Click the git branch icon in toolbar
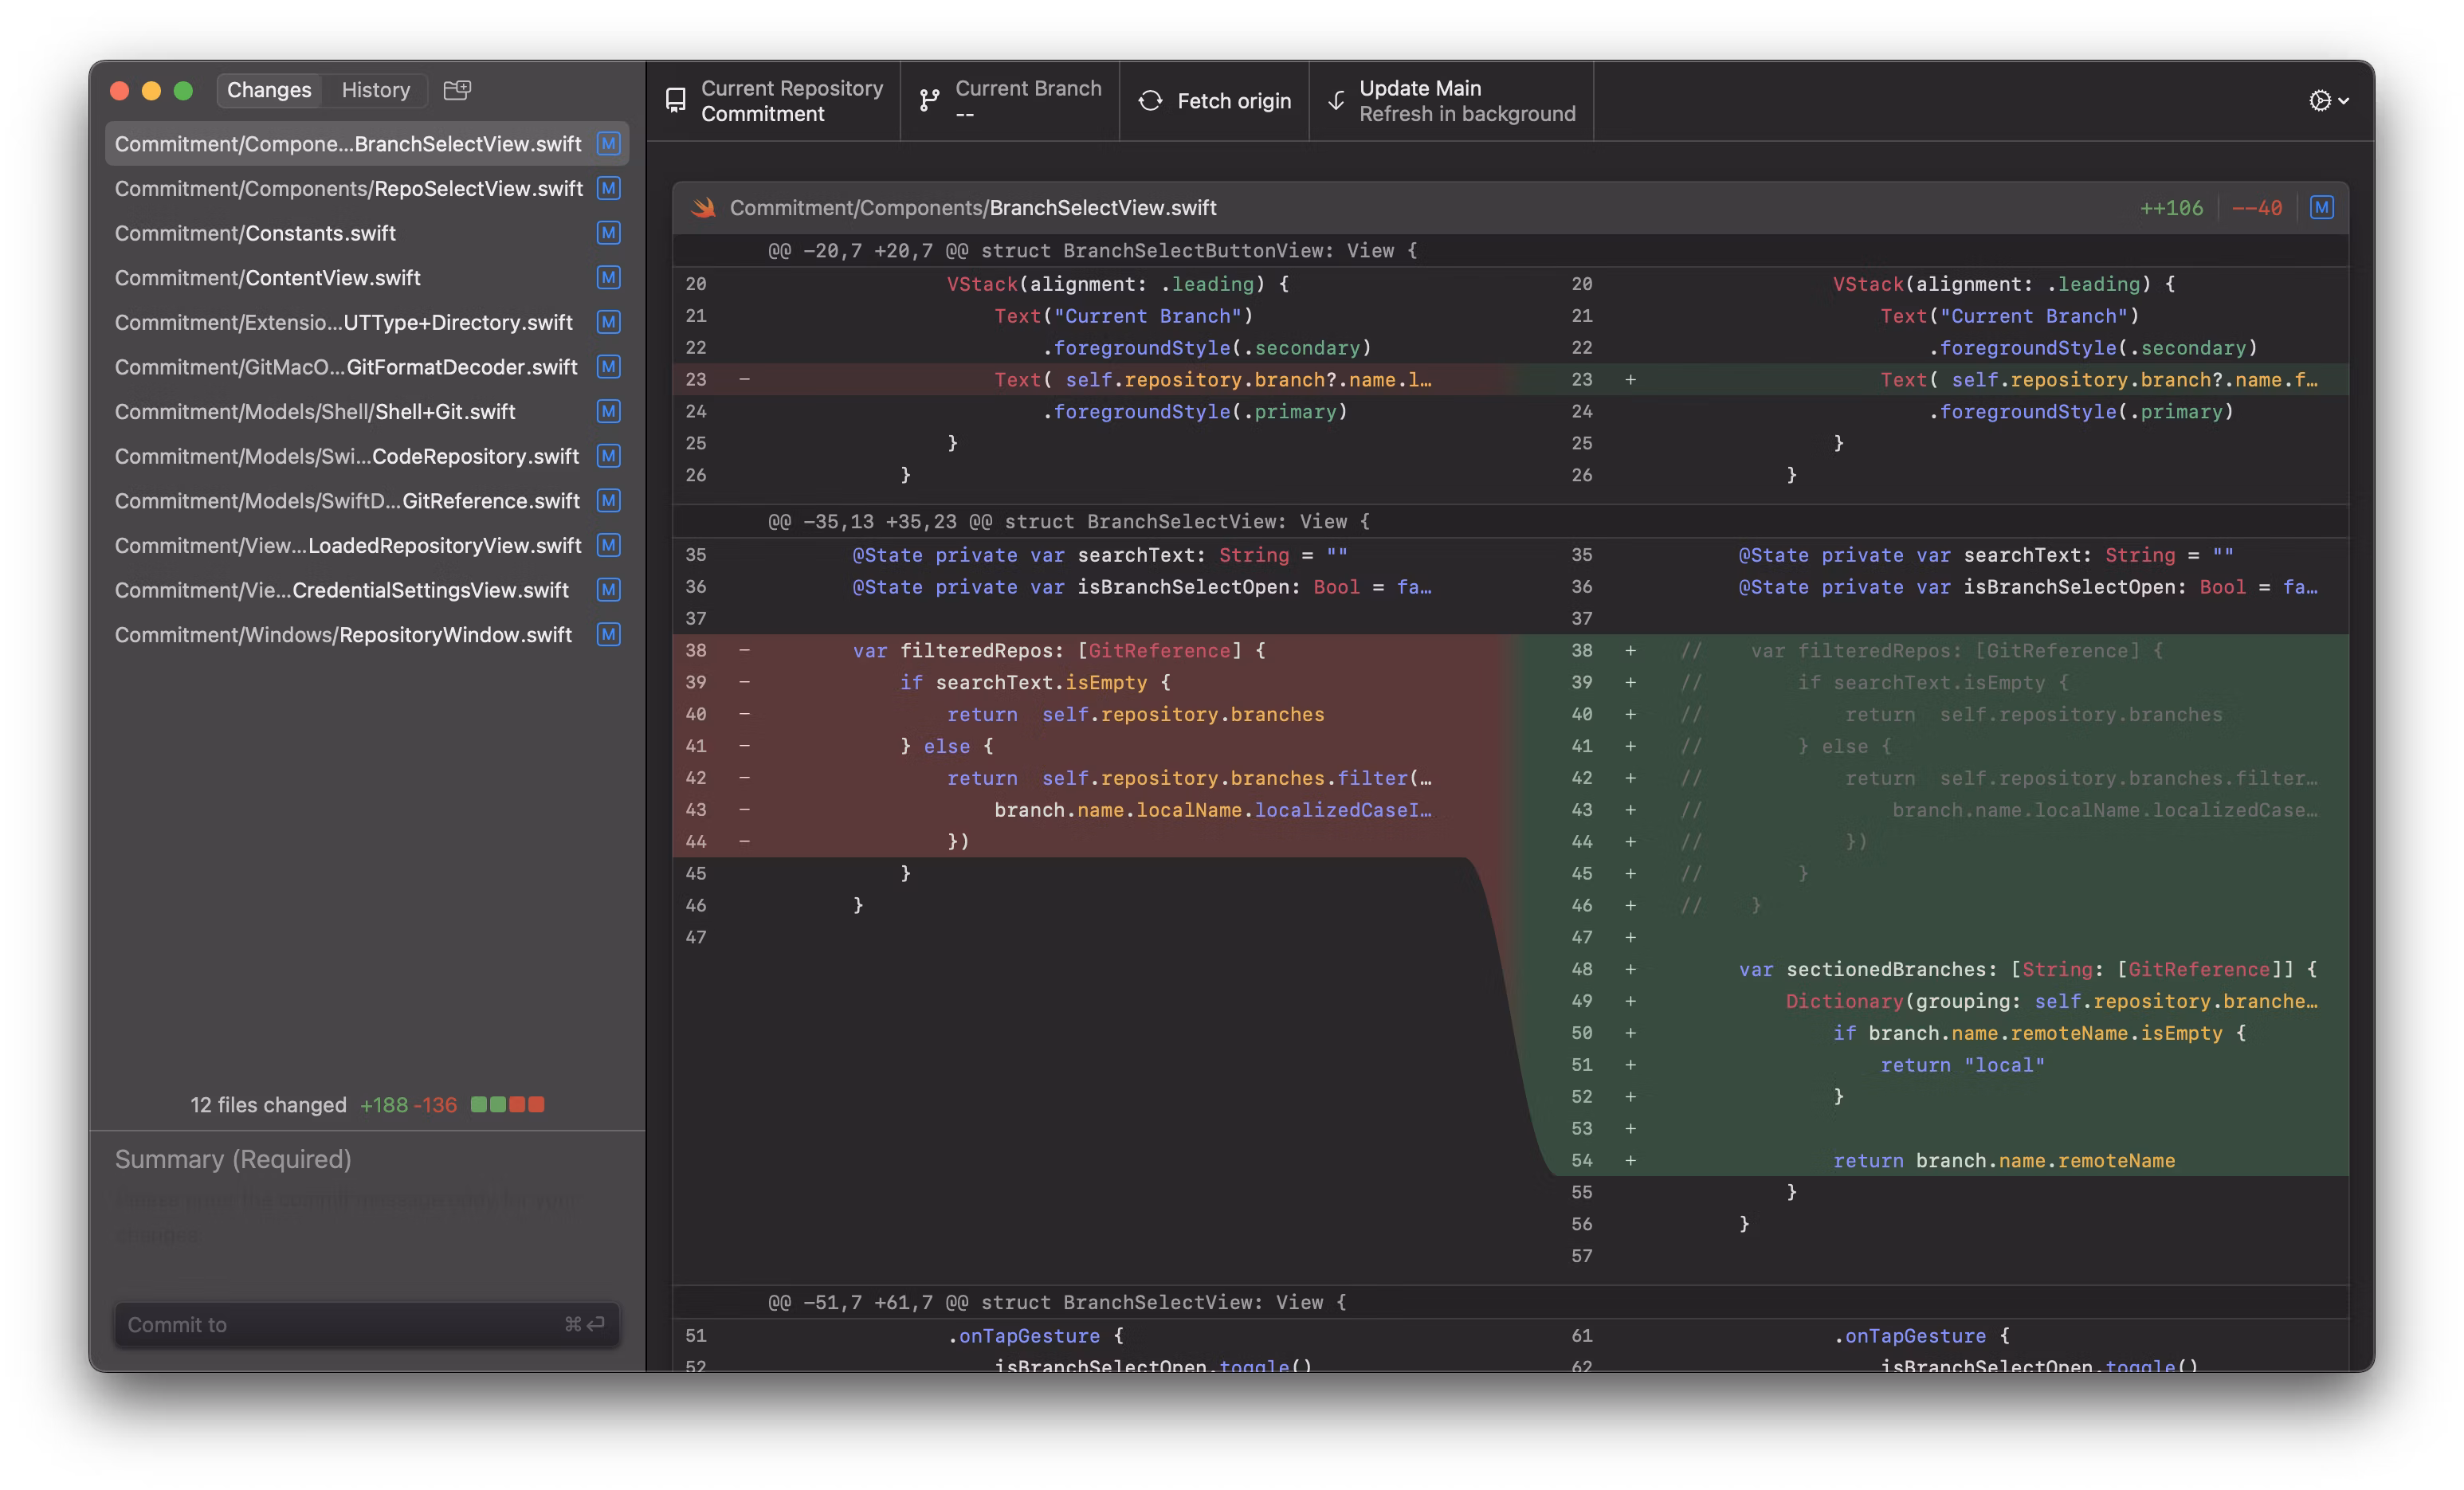The height and width of the screenshot is (1490, 2464). (x=929, y=101)
